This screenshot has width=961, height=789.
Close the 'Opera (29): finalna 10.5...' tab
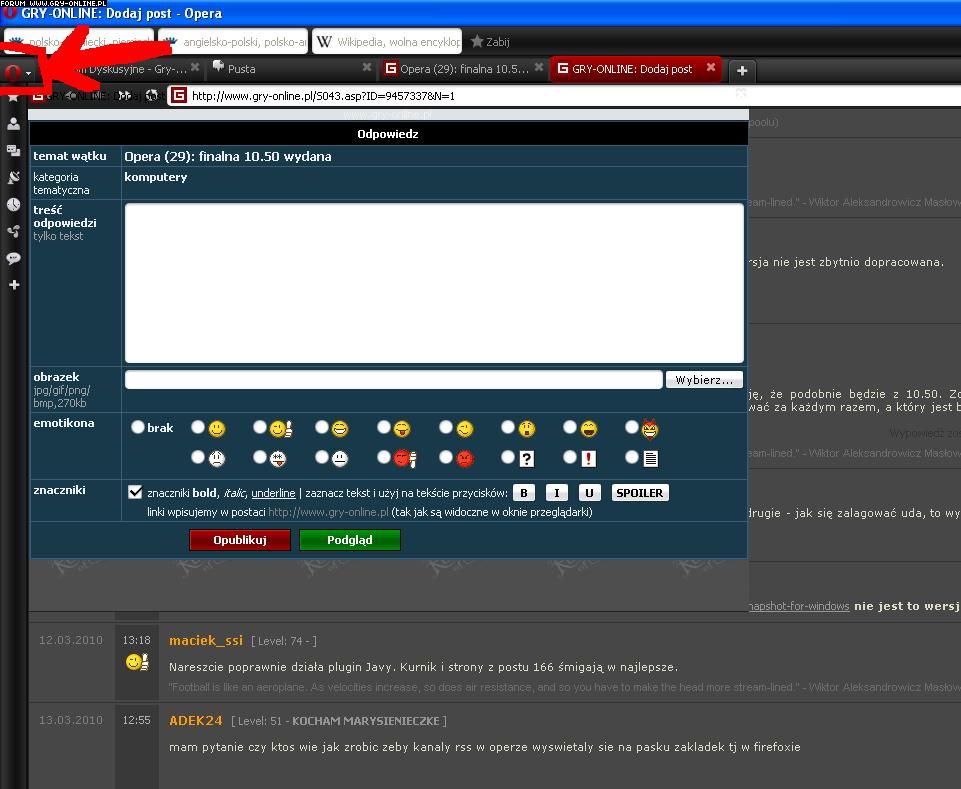point(539,67)
